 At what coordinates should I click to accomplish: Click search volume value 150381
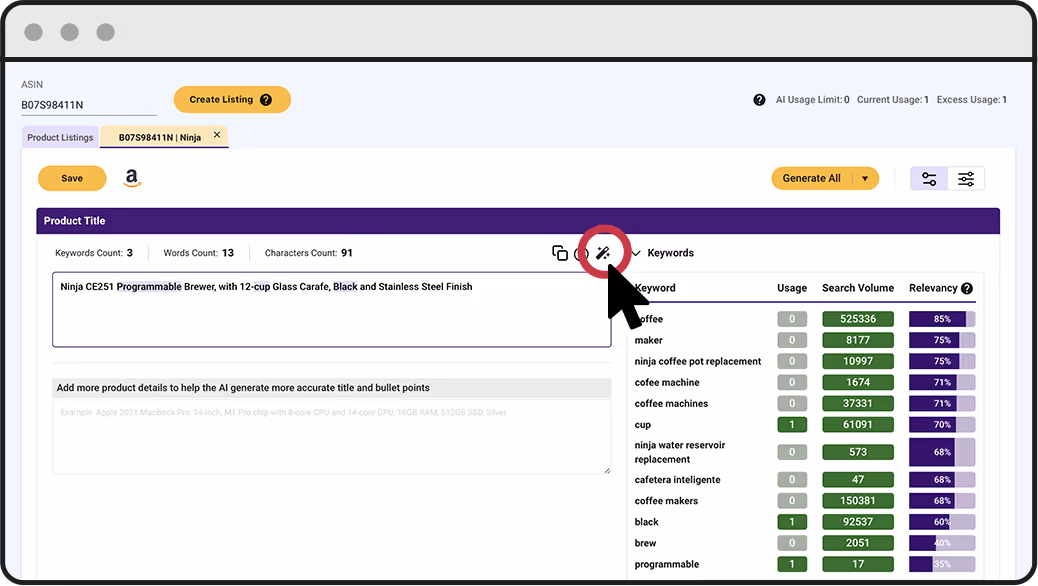click(858, 501)
